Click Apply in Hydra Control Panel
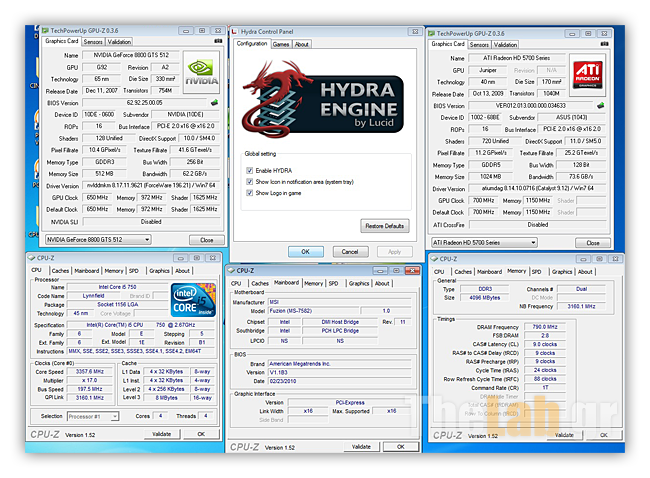Viewport: 650px width, 478px height. coord(395,252)
